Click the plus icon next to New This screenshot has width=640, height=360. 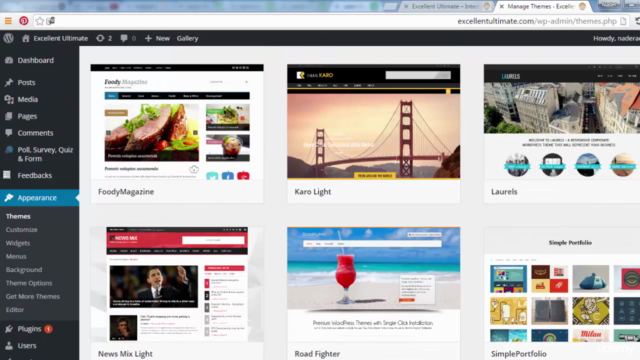[148, 38]
